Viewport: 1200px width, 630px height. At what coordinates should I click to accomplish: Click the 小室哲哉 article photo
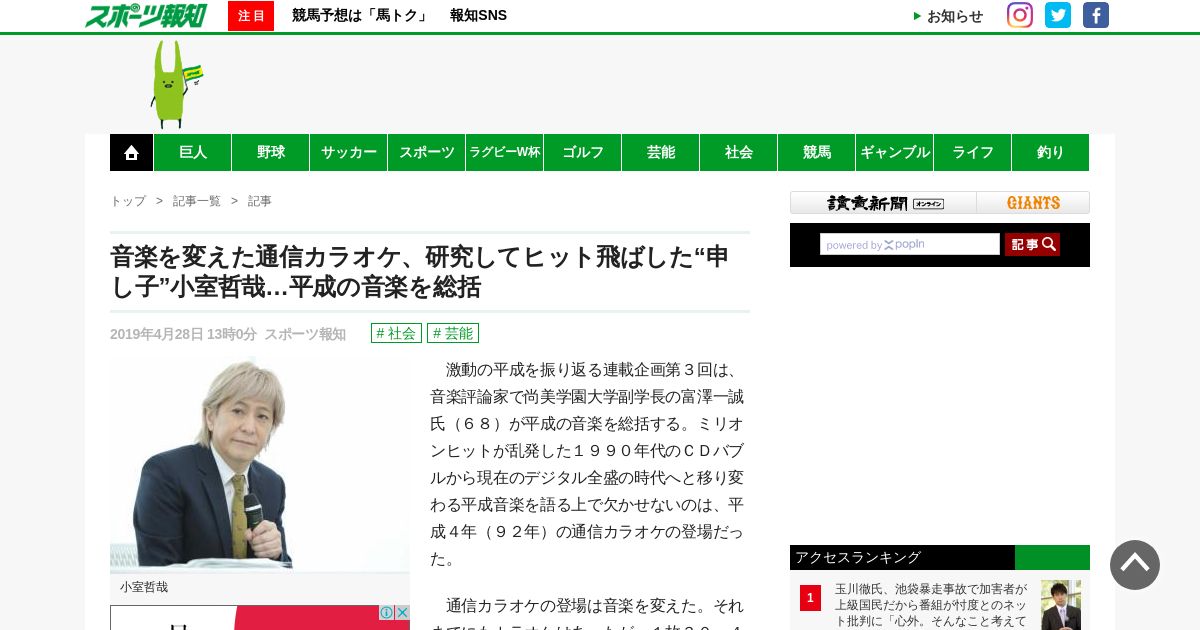tap(260, 464)
